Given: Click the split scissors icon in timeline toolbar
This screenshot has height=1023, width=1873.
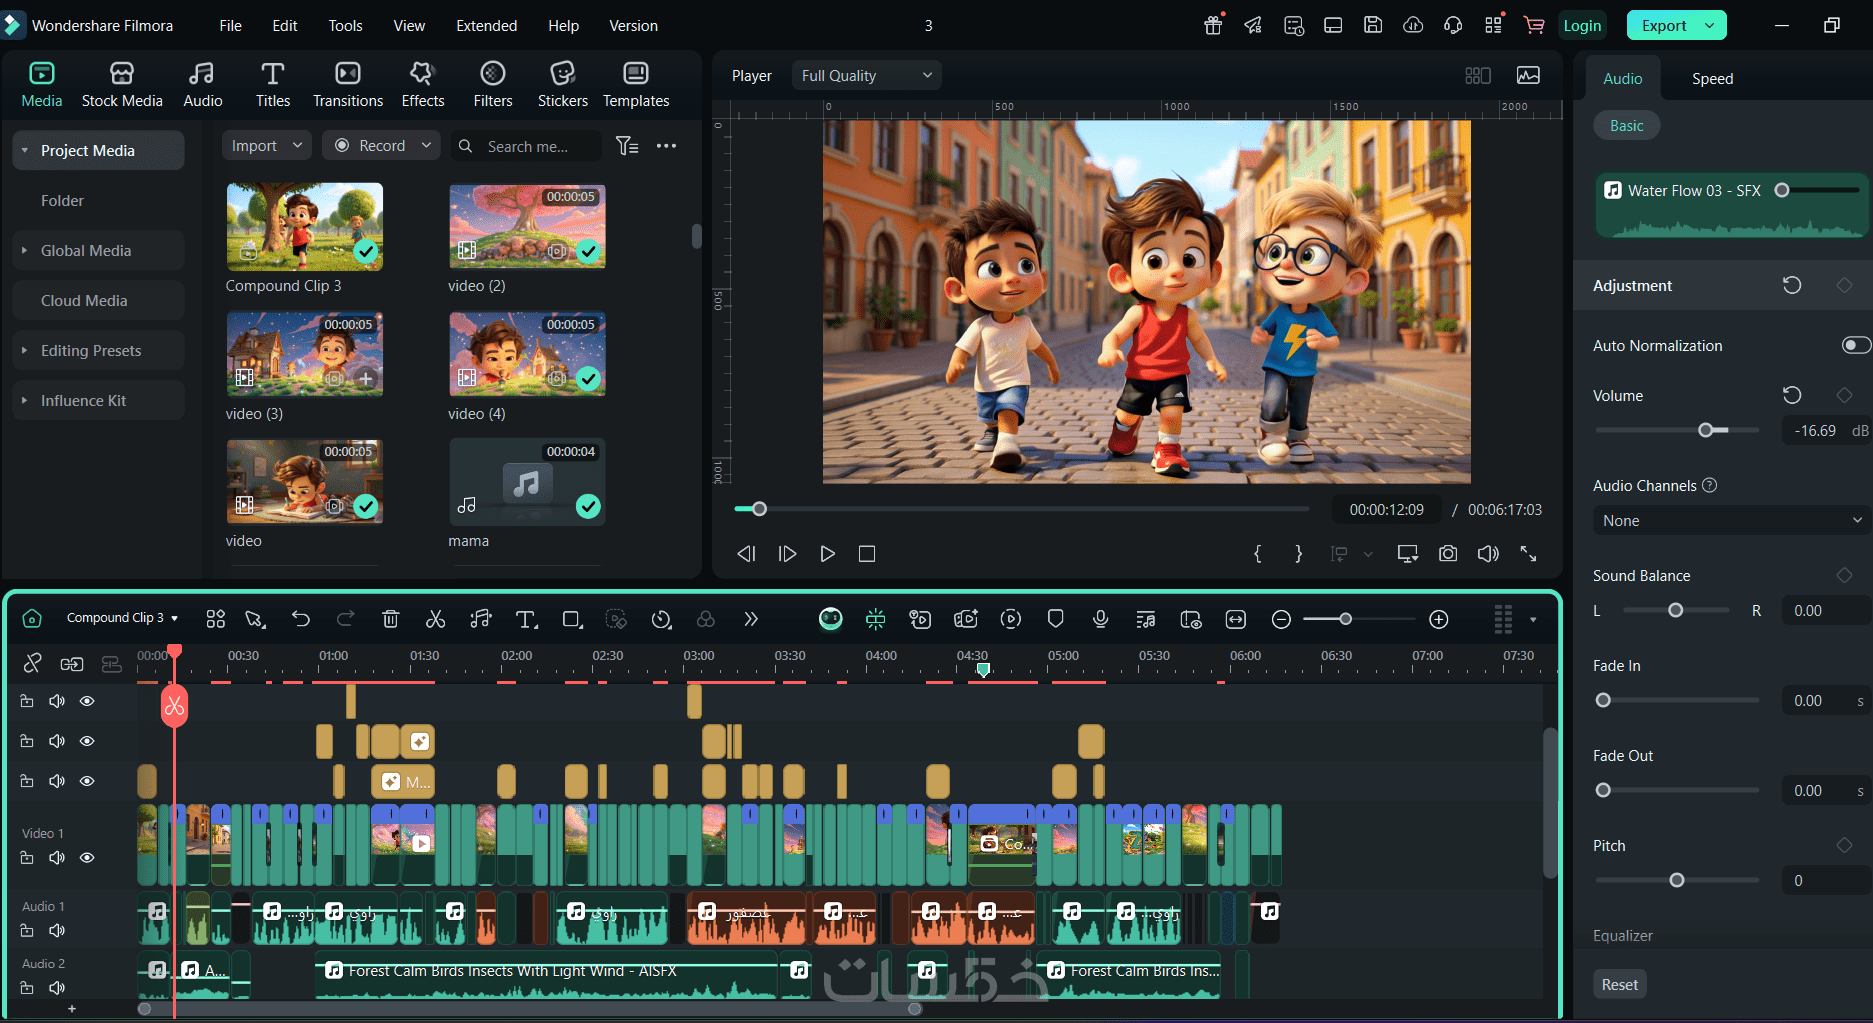Looking at the screenshot, I should point(435,619).
